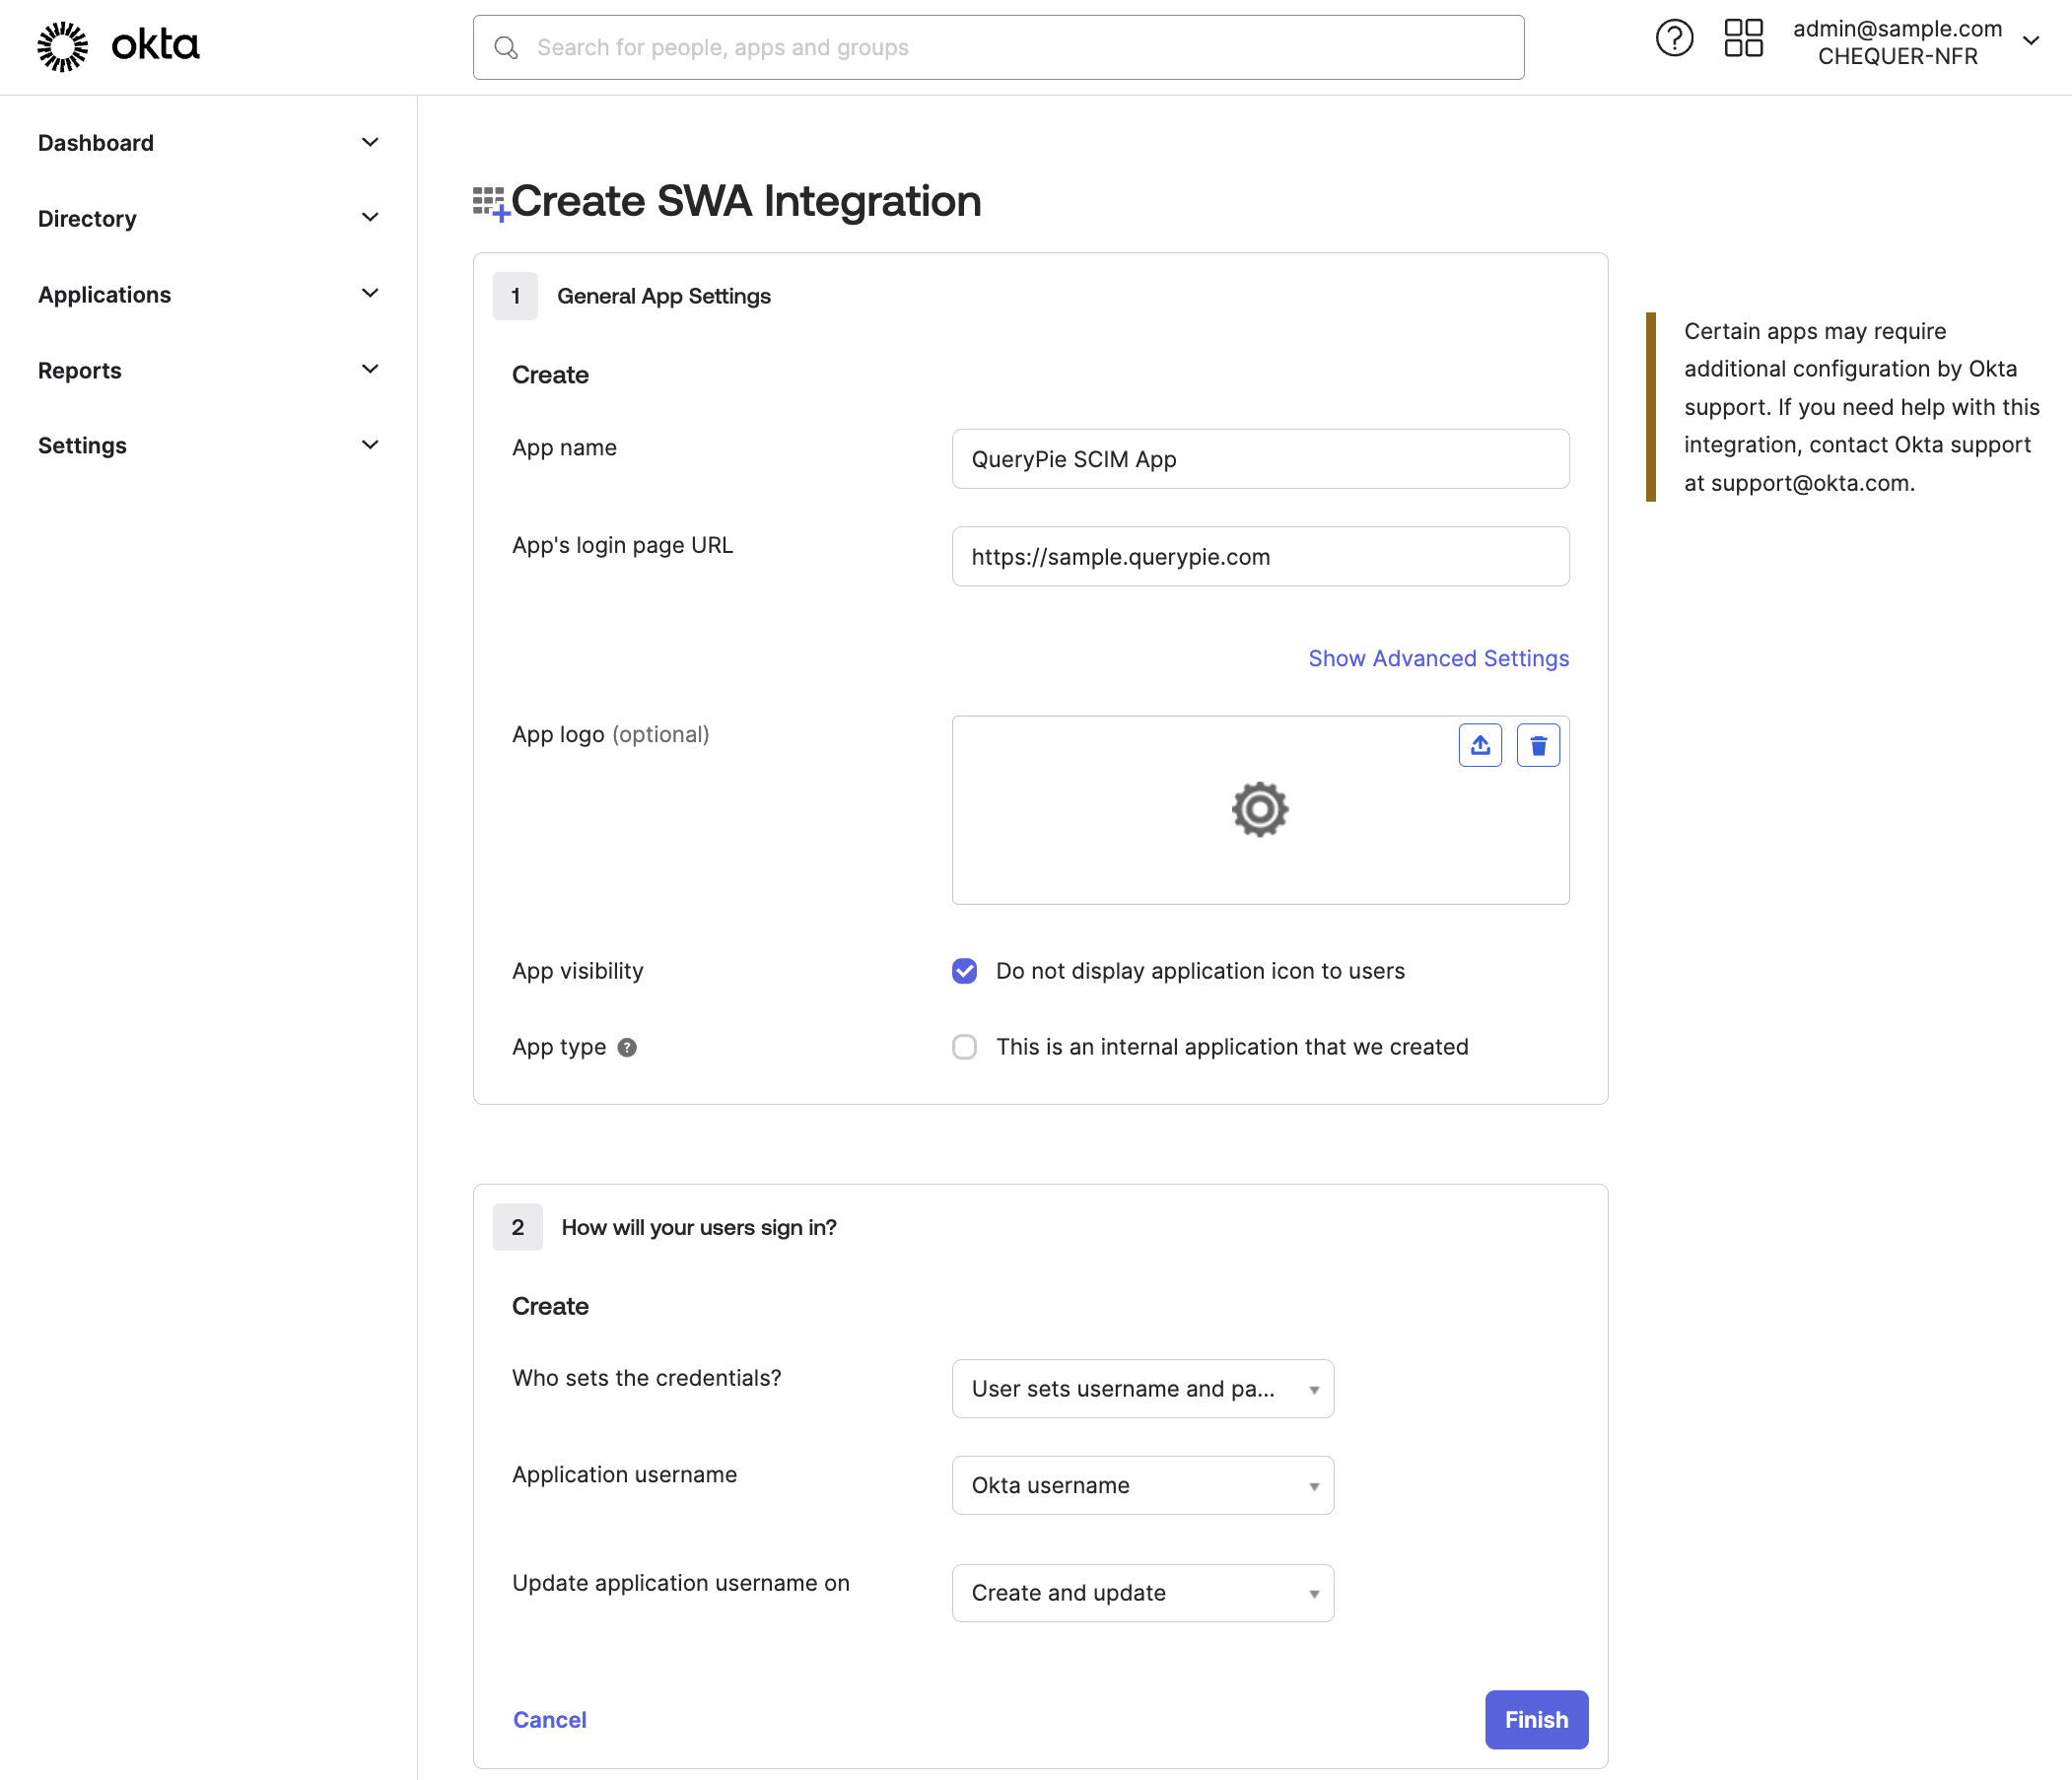Open 'Update application username on' dropdown

[x=1143, y=1593]
